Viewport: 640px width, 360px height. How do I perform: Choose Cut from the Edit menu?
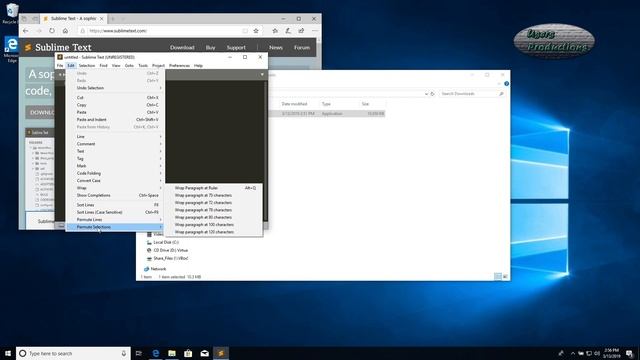tap(116, 98)
